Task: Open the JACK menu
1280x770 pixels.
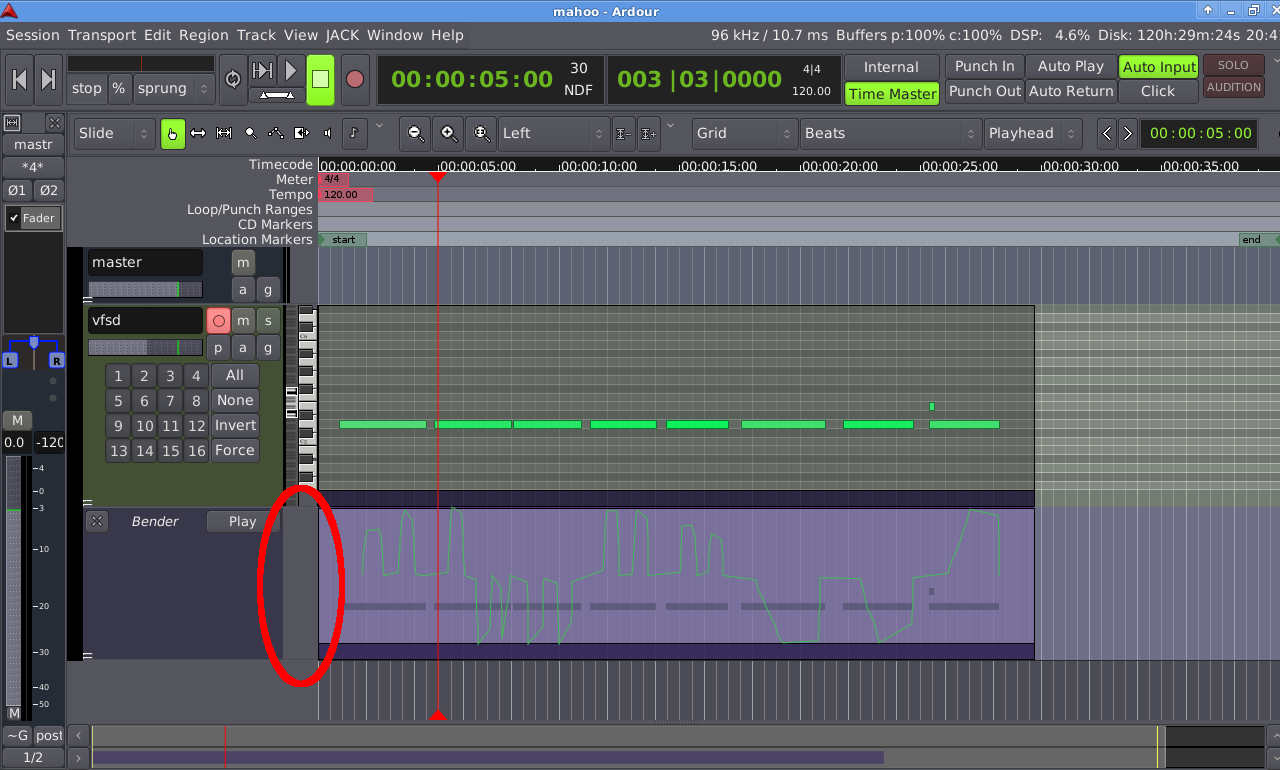Action: coord(342,35)
